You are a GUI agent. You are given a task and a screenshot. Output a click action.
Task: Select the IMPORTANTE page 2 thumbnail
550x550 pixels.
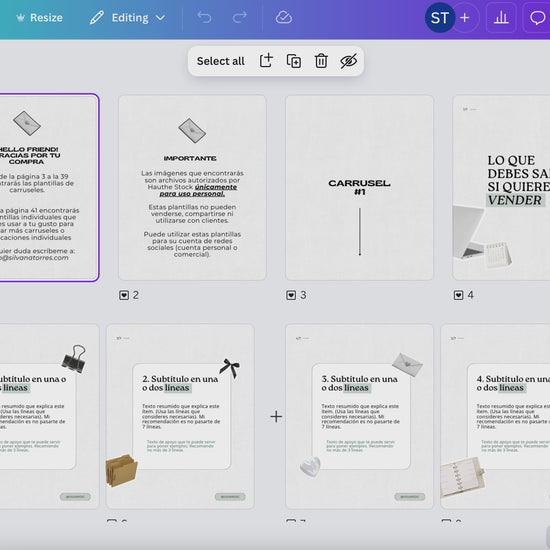pyautogui.click(x=192, y=188)
